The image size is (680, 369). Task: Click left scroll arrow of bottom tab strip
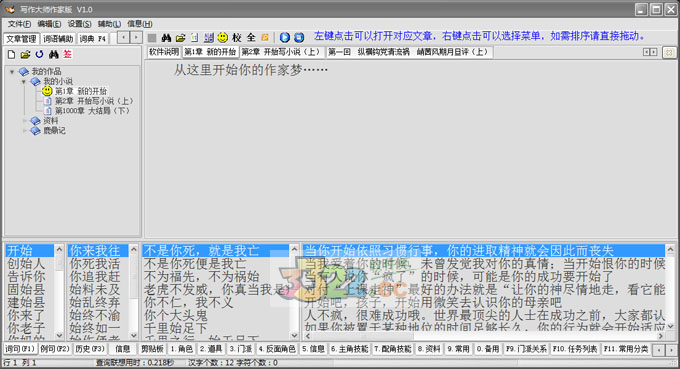(659, 349)
